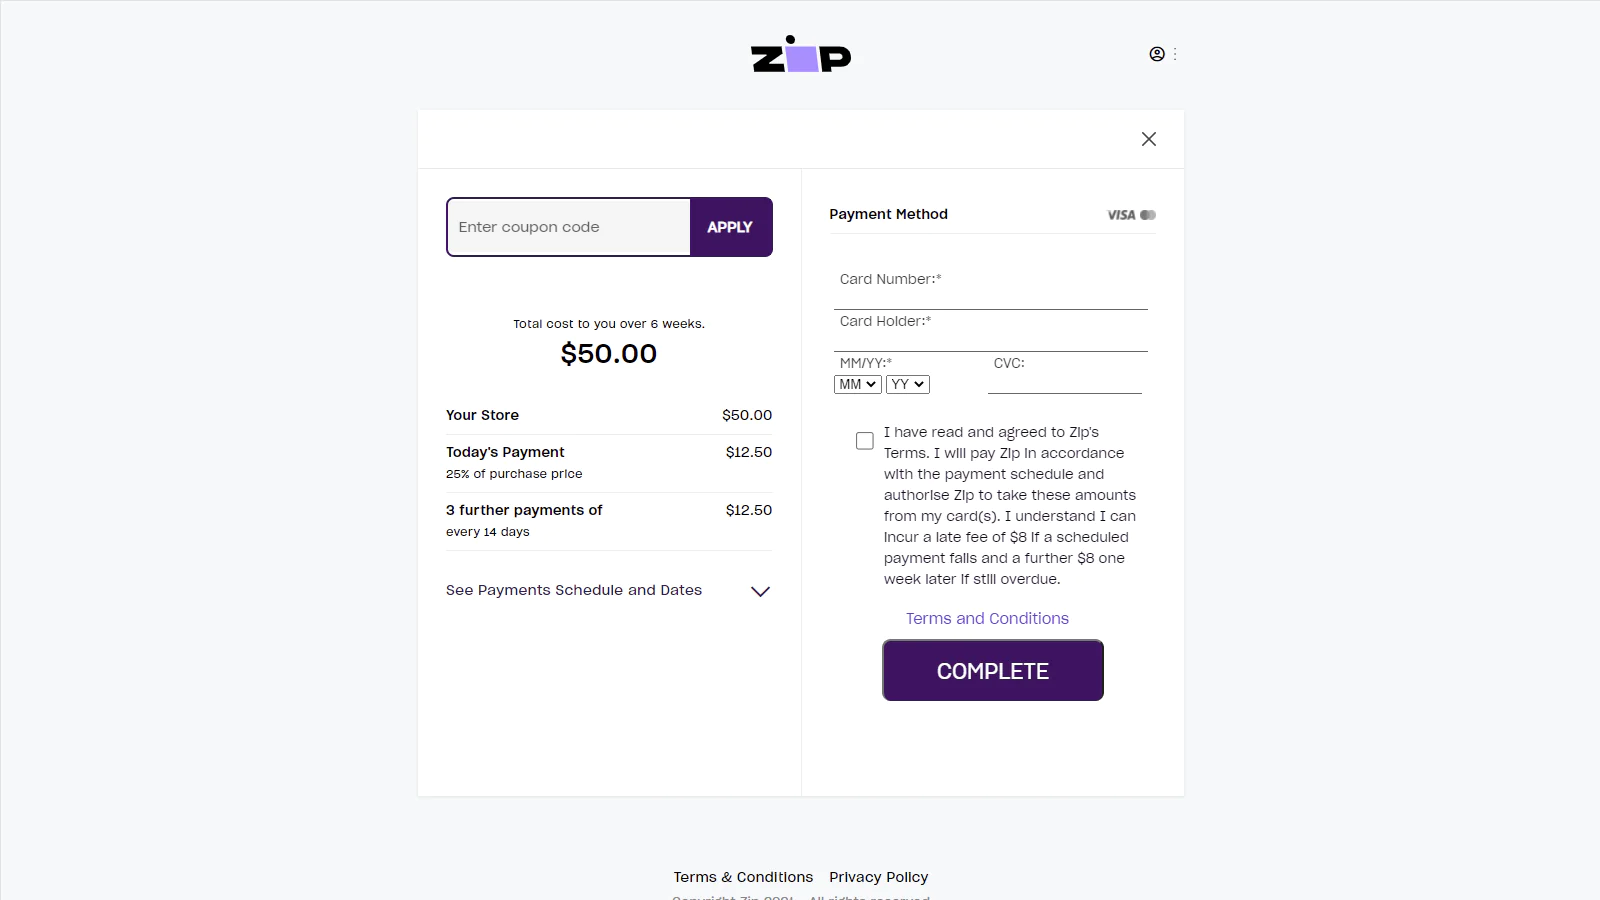Screen dimensions: 1600x900
Task: Focus the Enter coupon code field
Action: point(569,227)
